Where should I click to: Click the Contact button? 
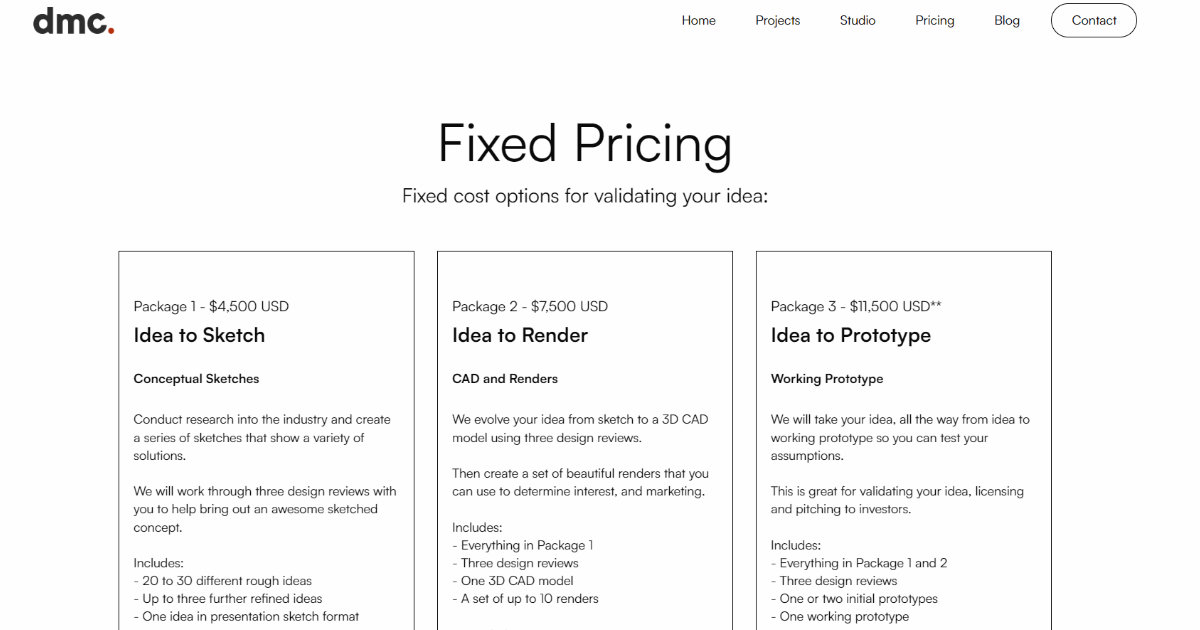pyautogui.click(x=1093, y=20)
